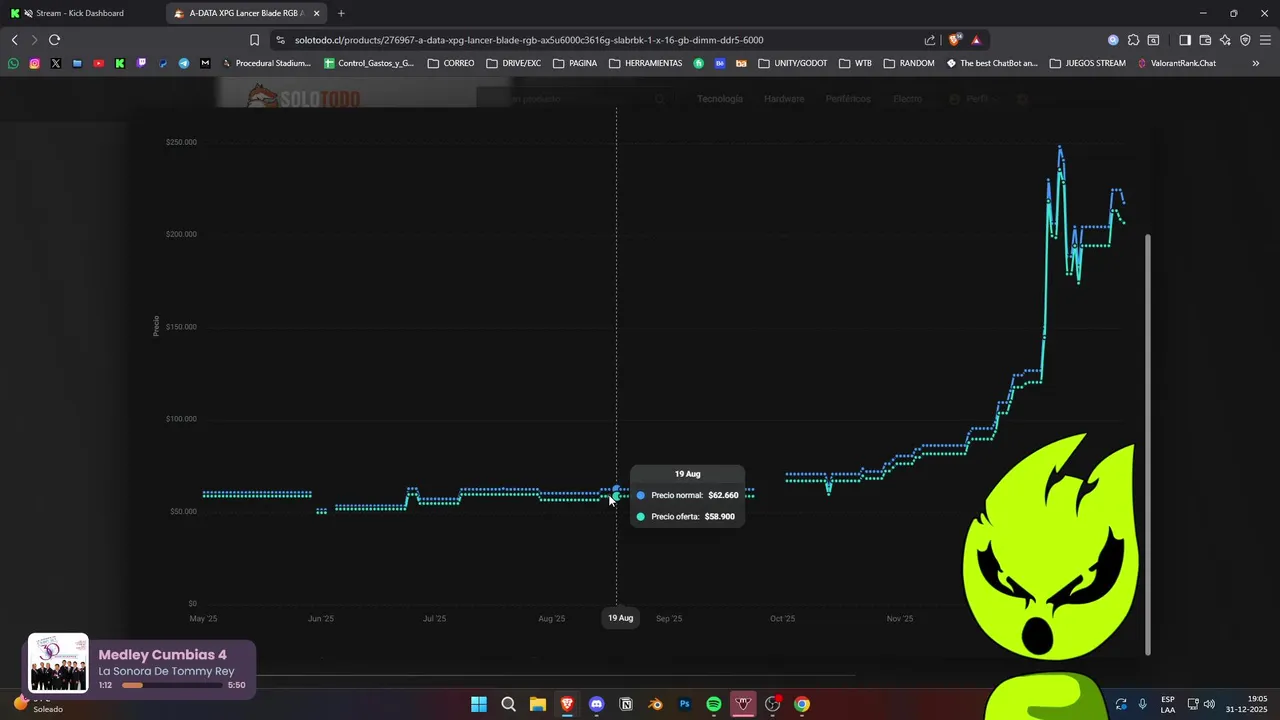Open Photoshop from taskbar

coord(684,704)
